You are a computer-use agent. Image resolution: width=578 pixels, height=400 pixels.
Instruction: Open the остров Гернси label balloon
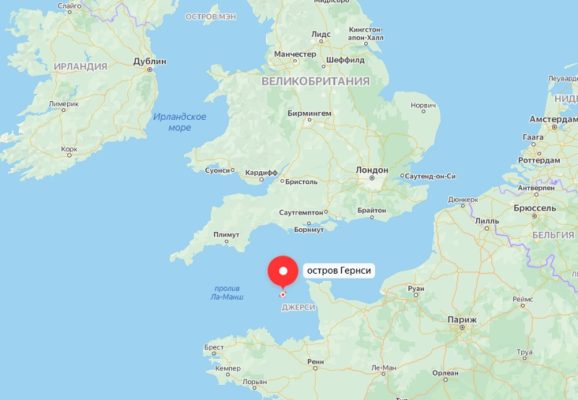[x=339, y=271]
